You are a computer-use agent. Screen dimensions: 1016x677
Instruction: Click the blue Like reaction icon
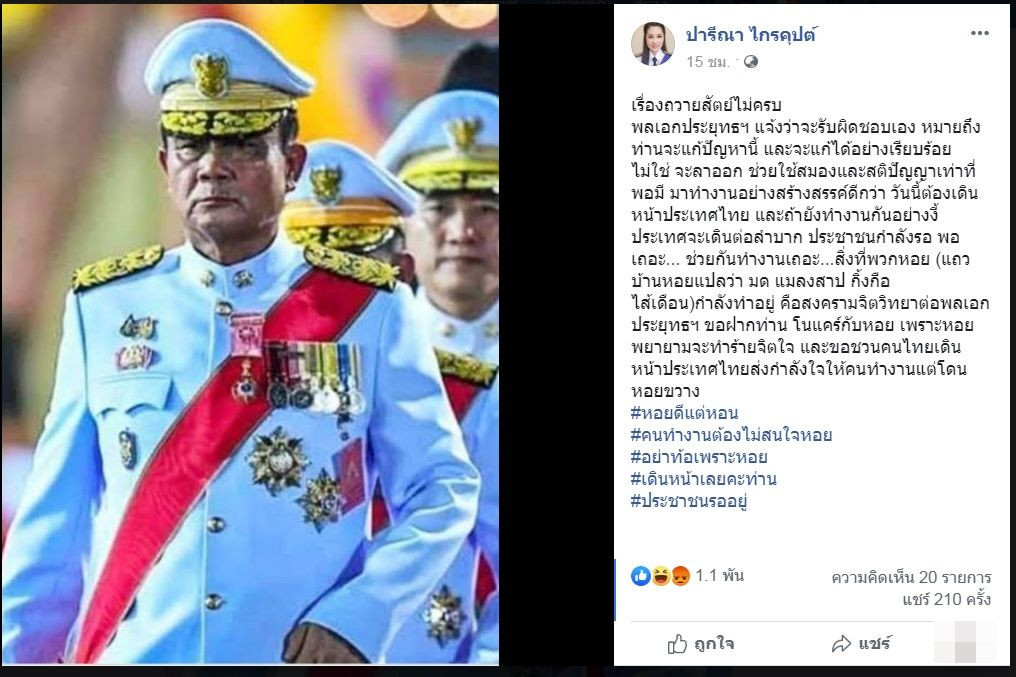click(x=640, y=575)
